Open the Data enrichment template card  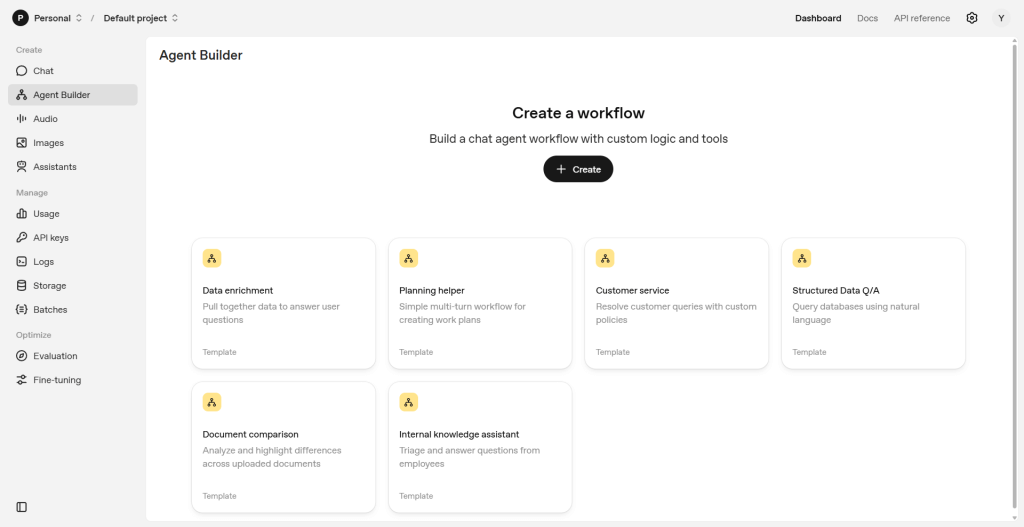click(283, 303)
